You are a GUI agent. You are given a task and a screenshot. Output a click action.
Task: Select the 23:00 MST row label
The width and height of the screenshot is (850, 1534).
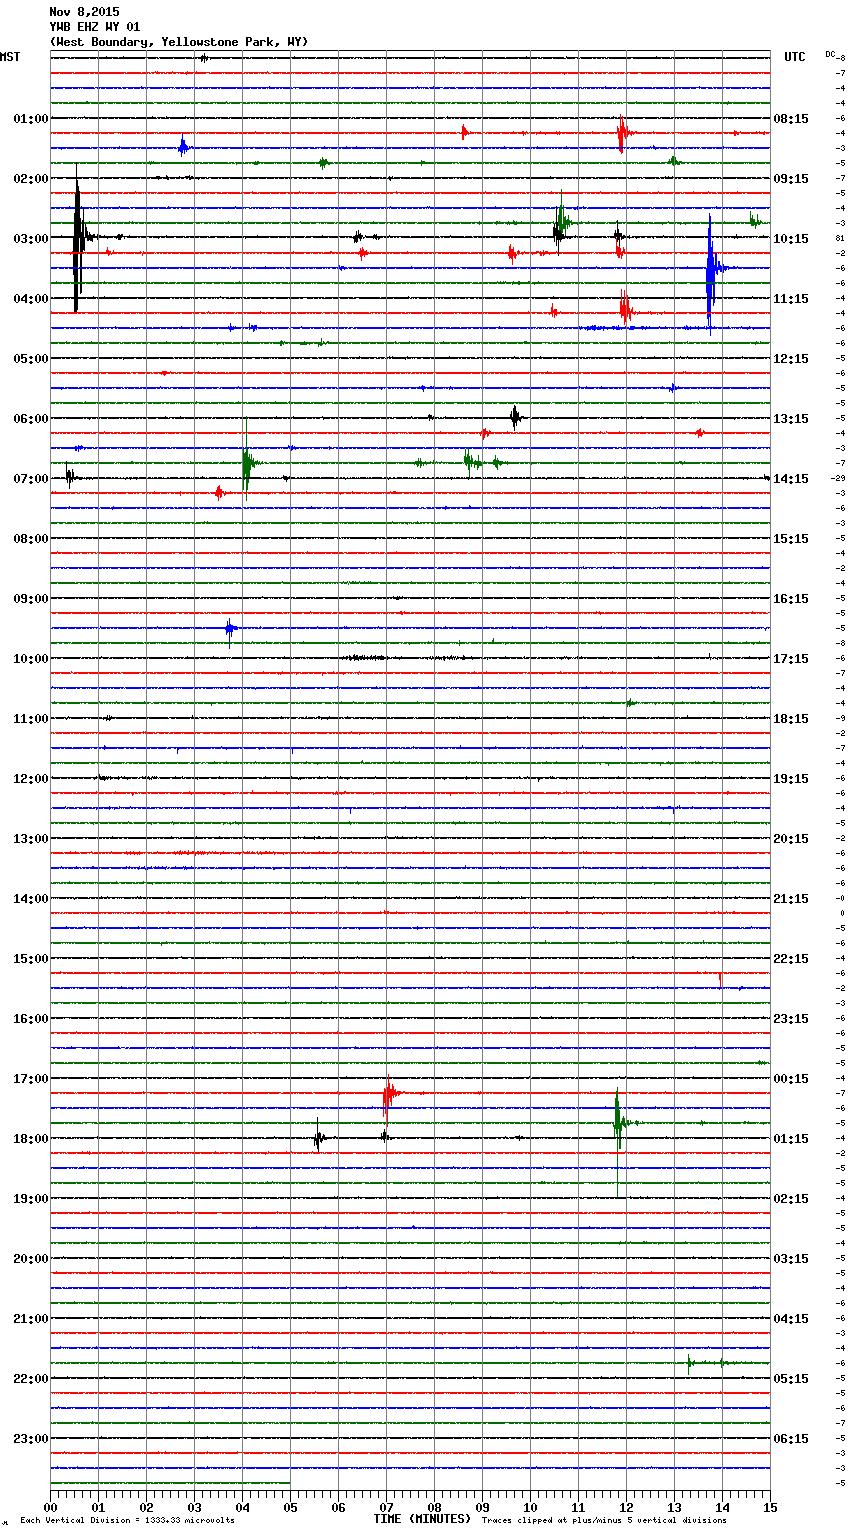coord(30,1438)
